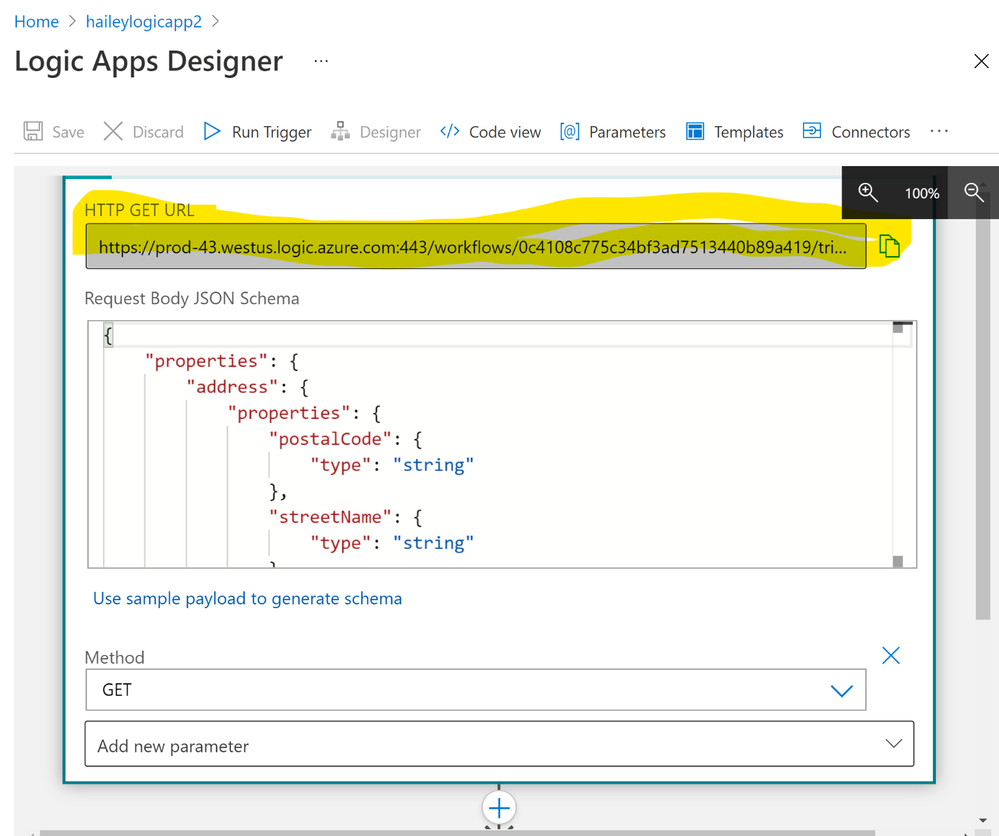Click the Method field label

click(115, 657)
